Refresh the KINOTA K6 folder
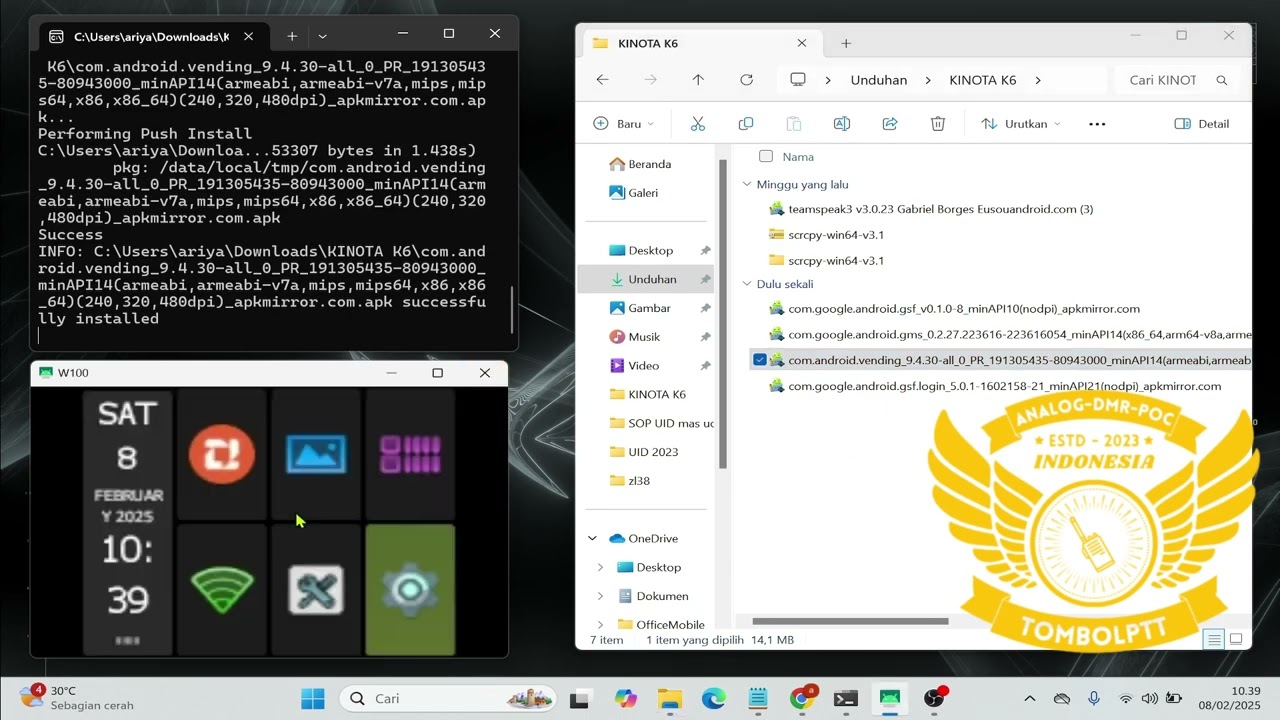The image size is (1280, 720). [746, 80]
